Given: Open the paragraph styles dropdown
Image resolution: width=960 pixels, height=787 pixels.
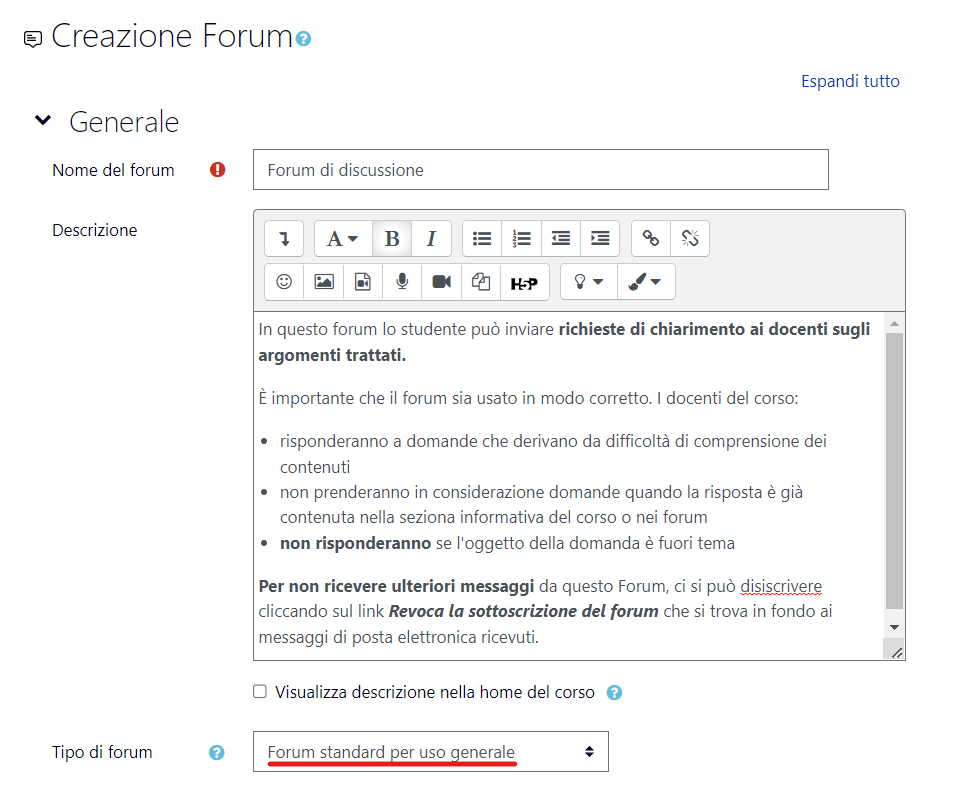Looking at the screenshot, I should [342, 238].
